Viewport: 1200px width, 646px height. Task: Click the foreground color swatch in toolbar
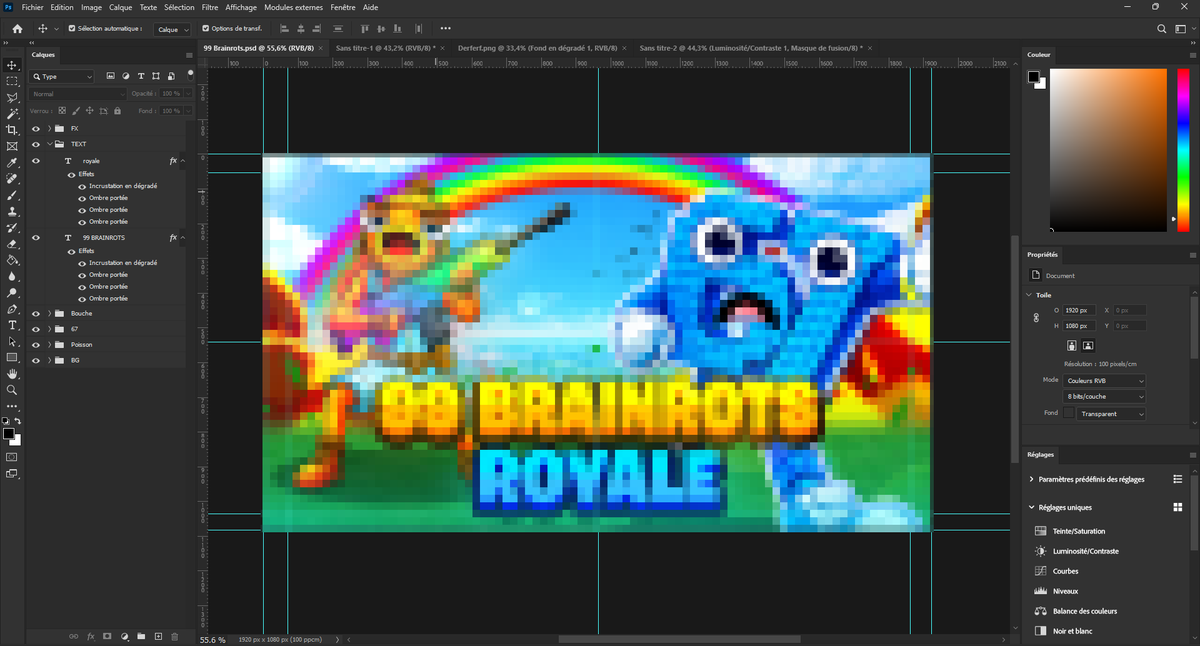coord(9,434)
